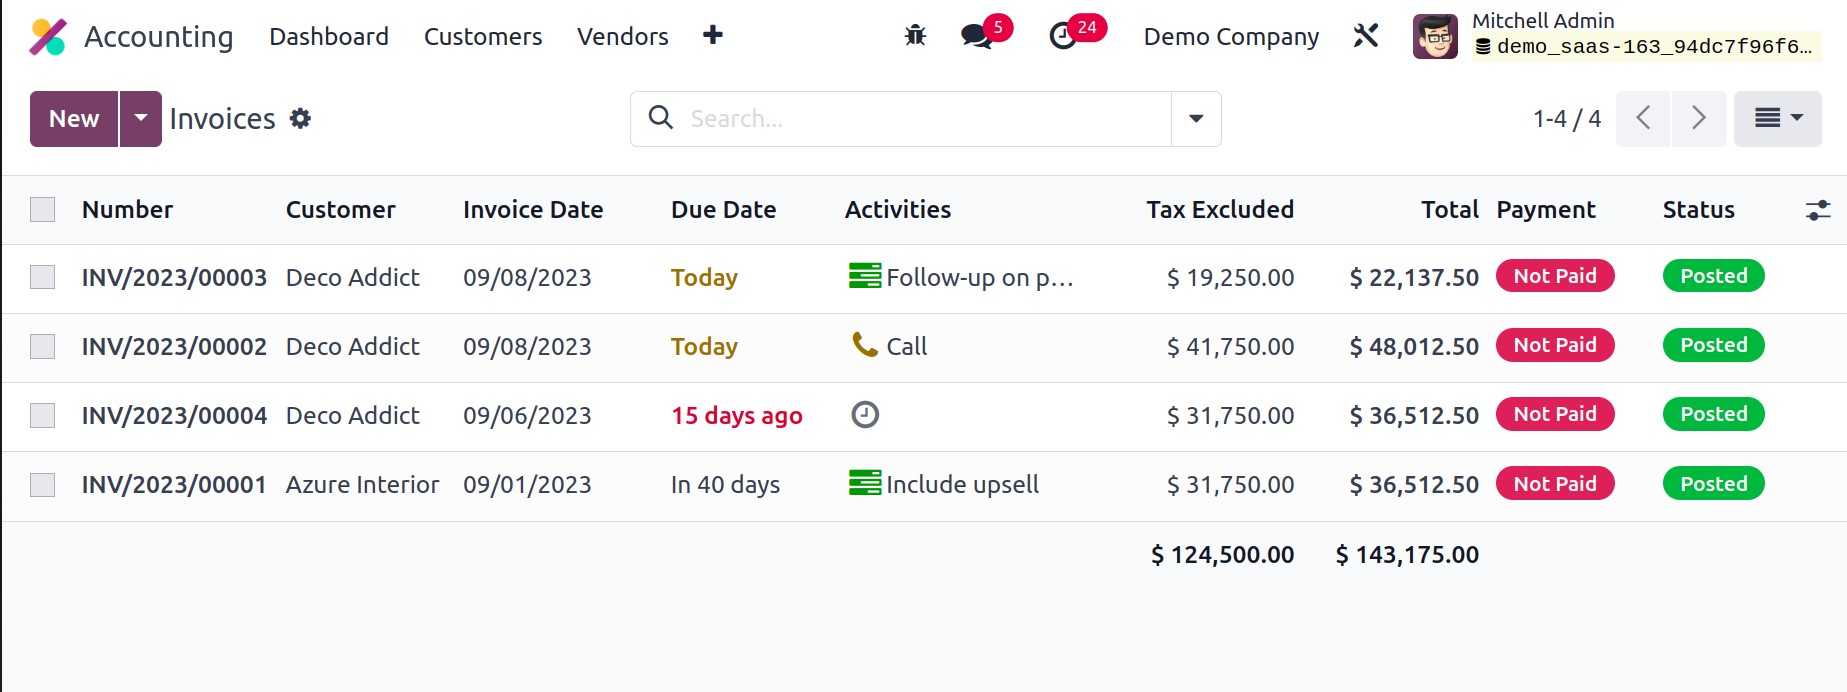Select checkbox for invoice INV/2023/00003
1847x692 pixels.
tap(42, 277)
